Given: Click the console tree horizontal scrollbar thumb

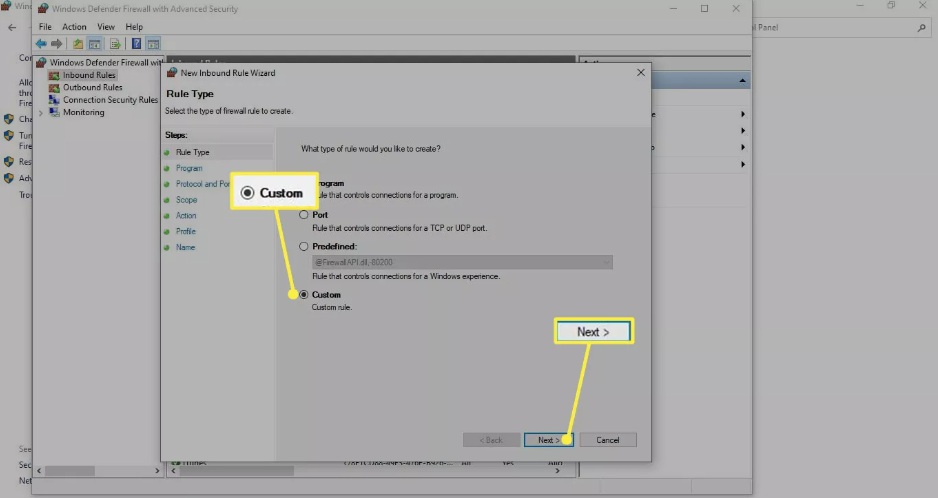Looking at the screenshot, I should (x=69, y=471).
